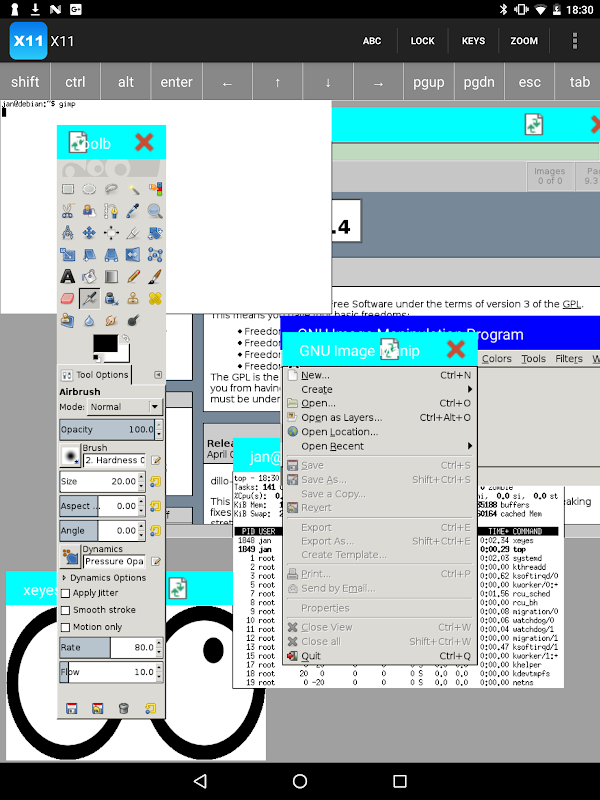Enable the Motion only checkbox
Viewport: 600px width, 800px height.
pos(65,627)
